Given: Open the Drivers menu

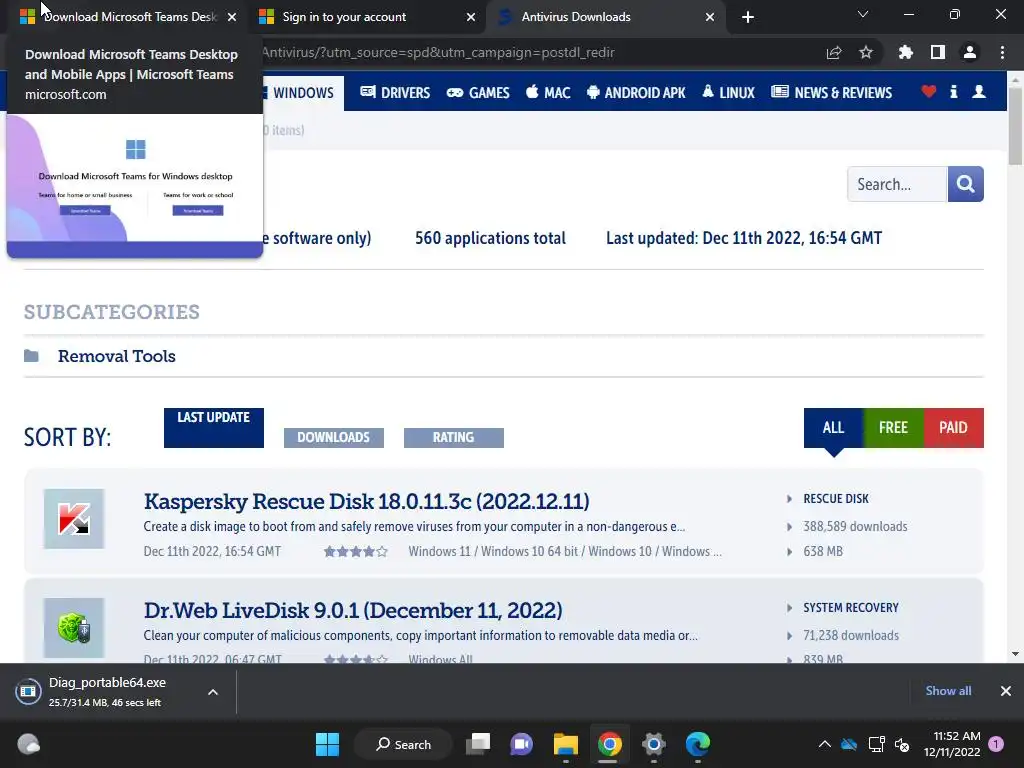Looking at the screenshot, I should click(395, 93).
